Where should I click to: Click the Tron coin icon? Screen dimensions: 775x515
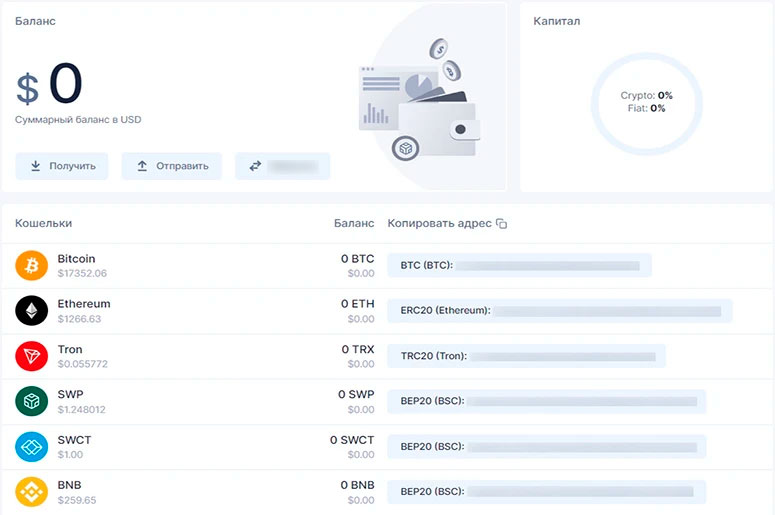(x=31, y=356)
